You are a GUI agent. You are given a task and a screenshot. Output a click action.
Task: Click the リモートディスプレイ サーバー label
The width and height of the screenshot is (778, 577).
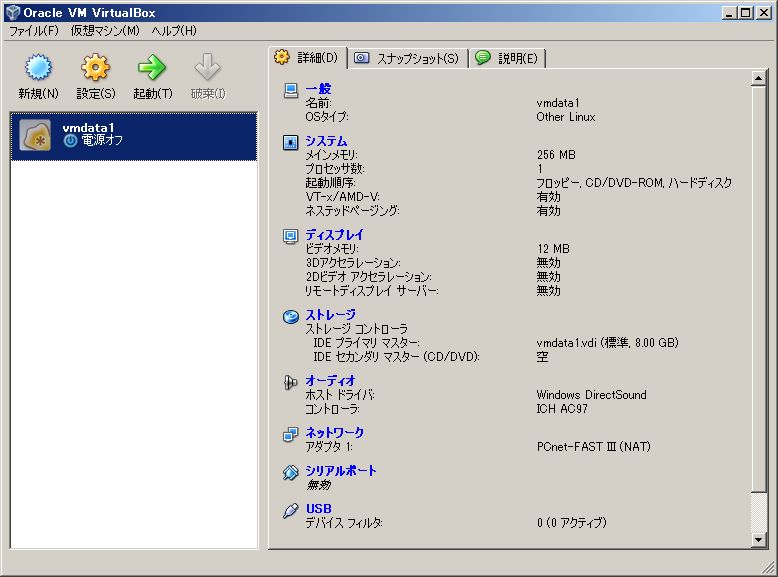[x=372, y=291]
